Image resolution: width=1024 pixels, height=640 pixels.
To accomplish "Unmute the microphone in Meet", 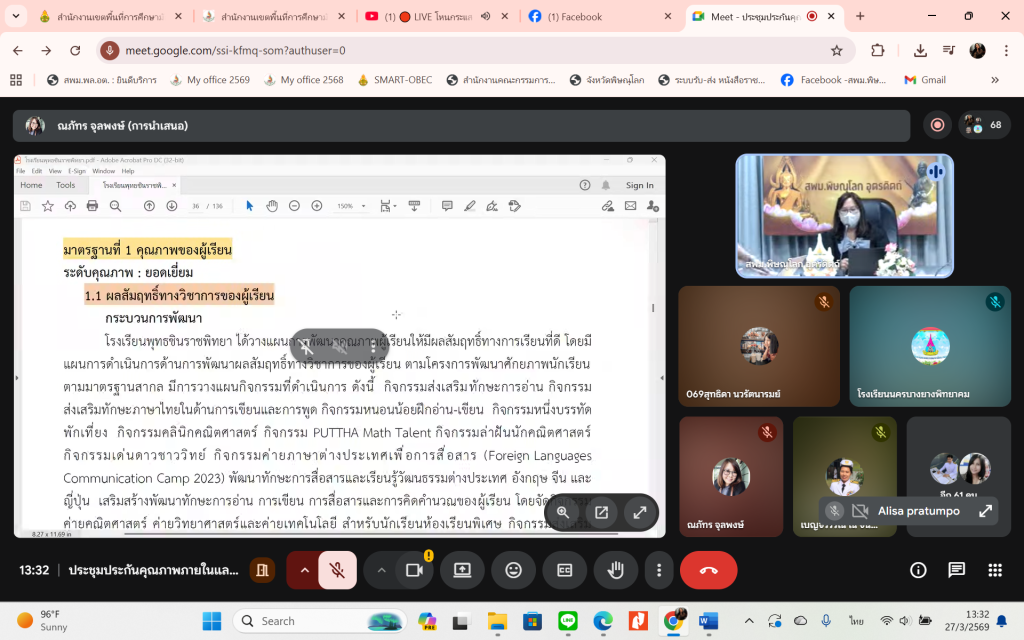I will (337, 570).
